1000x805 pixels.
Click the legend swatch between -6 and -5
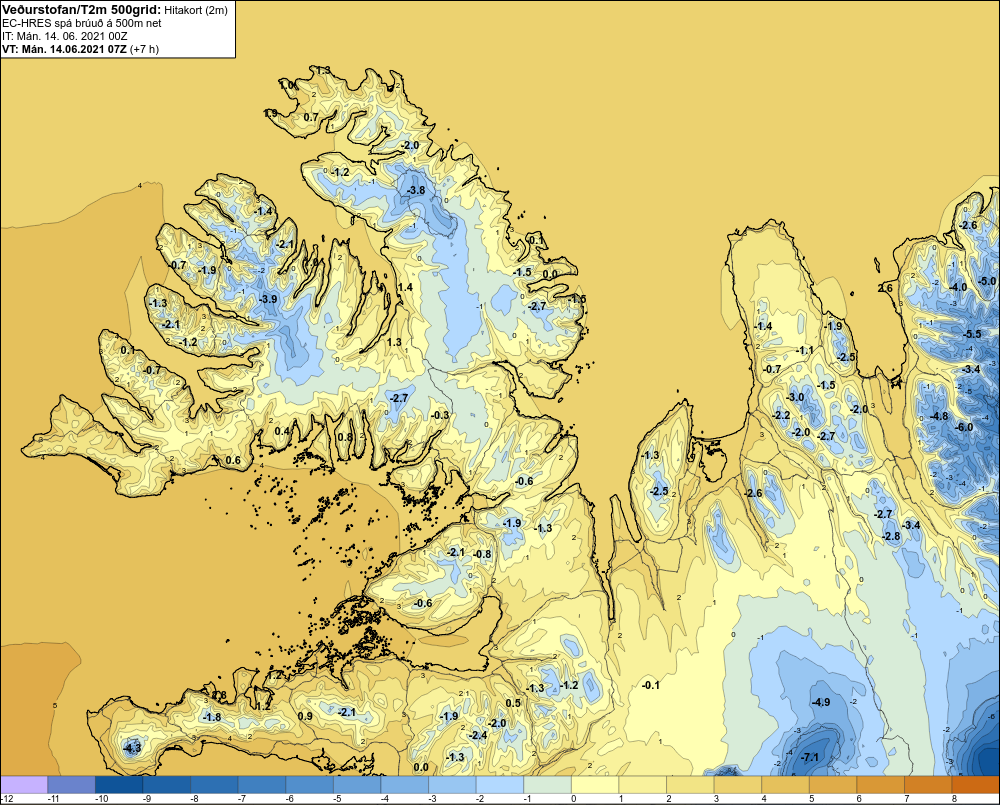(x=310, y=784)
